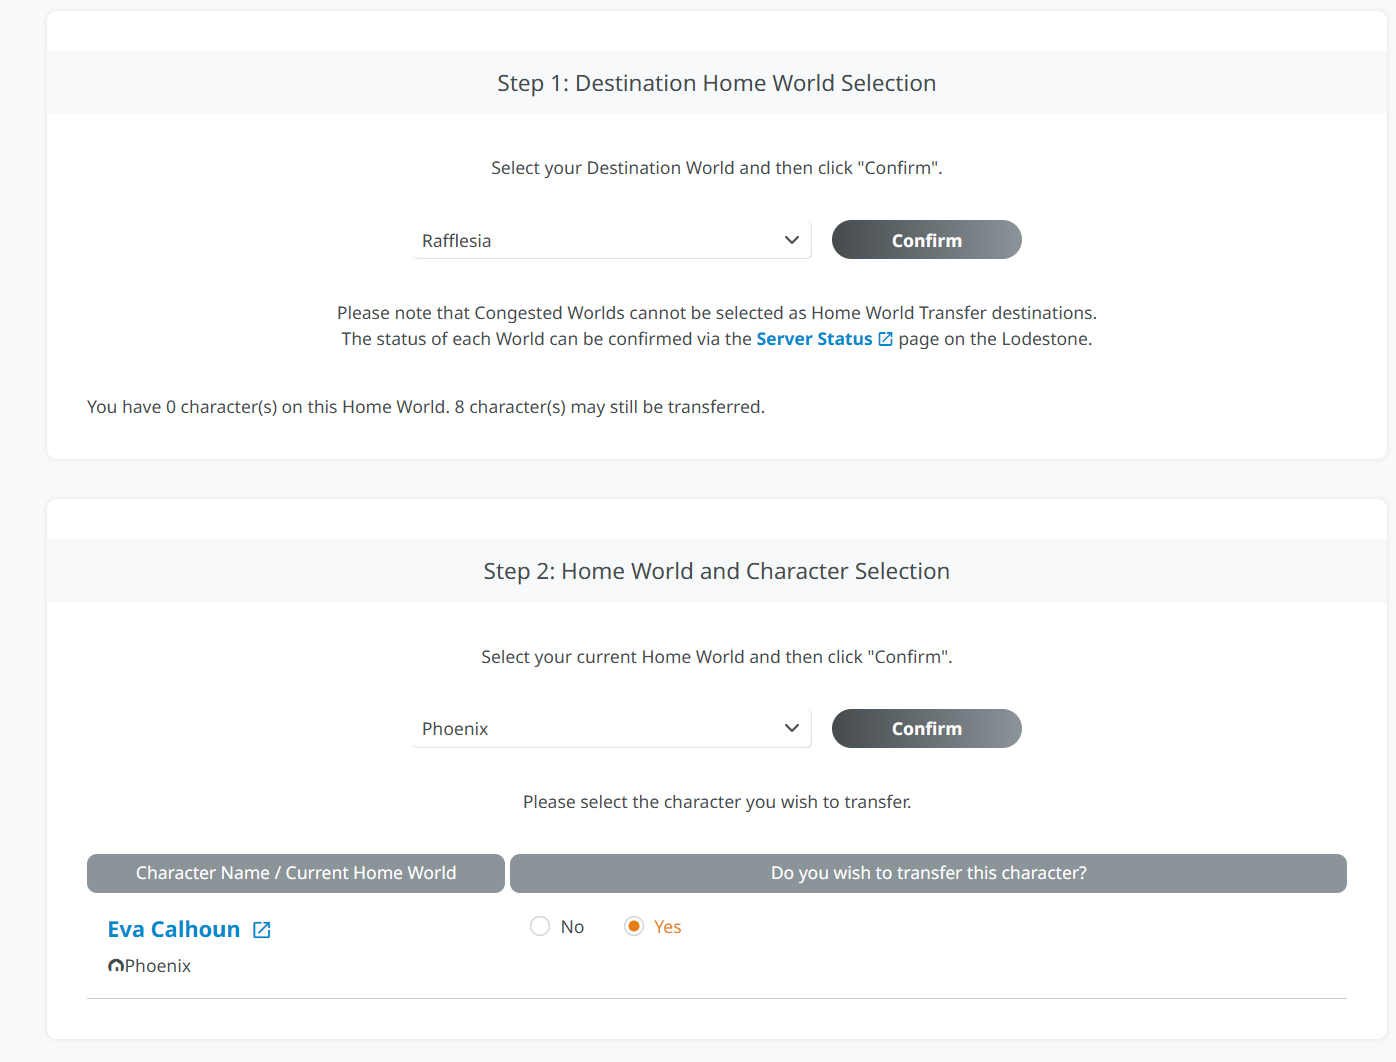Click the Character Name / Current Home World header
Image resolution: width=1396 pixels, height=1062 pixels.
coord(296,873)
